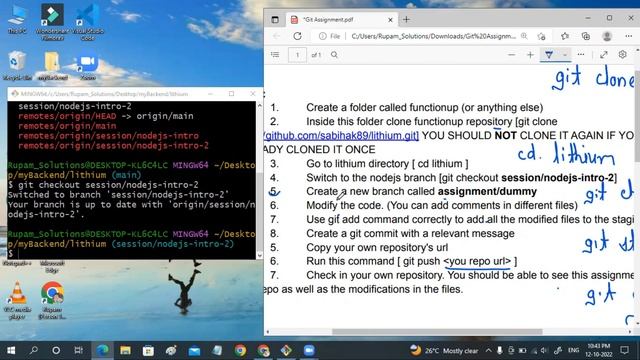
Task: Click 'you repo url' text in PDF
Action: coord(477,261)
